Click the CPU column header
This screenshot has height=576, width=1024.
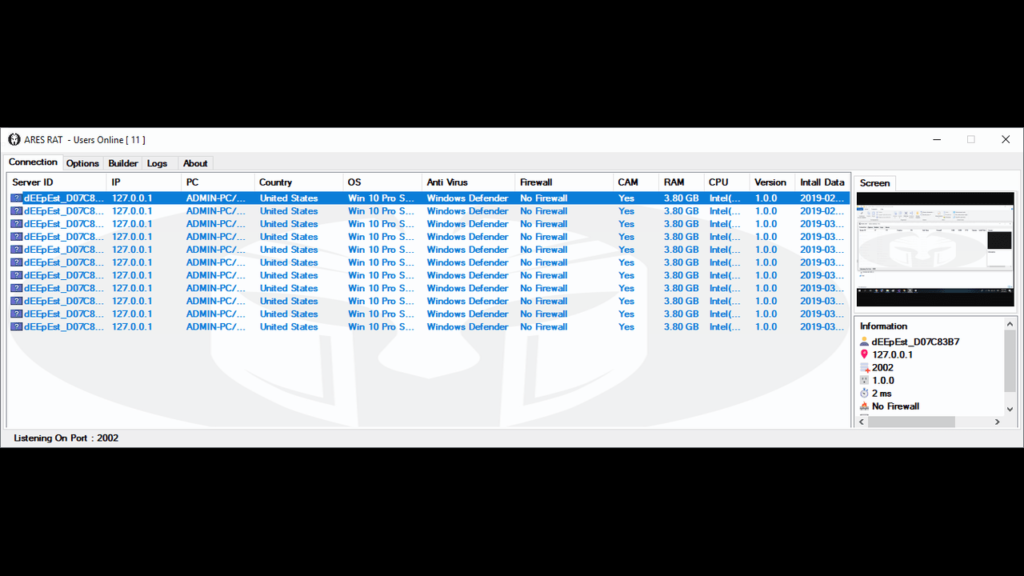[x=726, y=182]
